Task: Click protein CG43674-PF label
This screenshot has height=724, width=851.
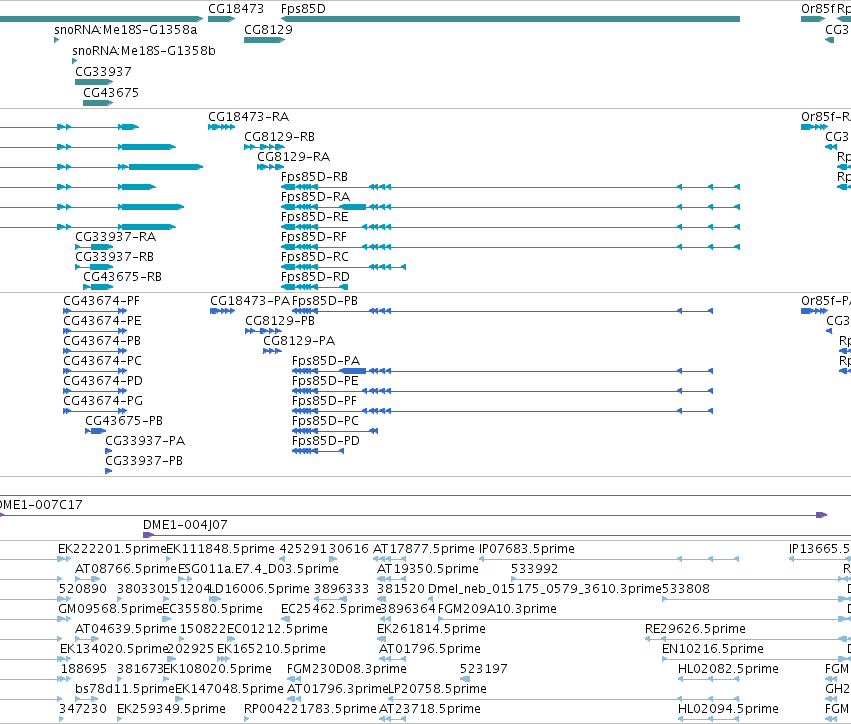Action: coord(101,301)
